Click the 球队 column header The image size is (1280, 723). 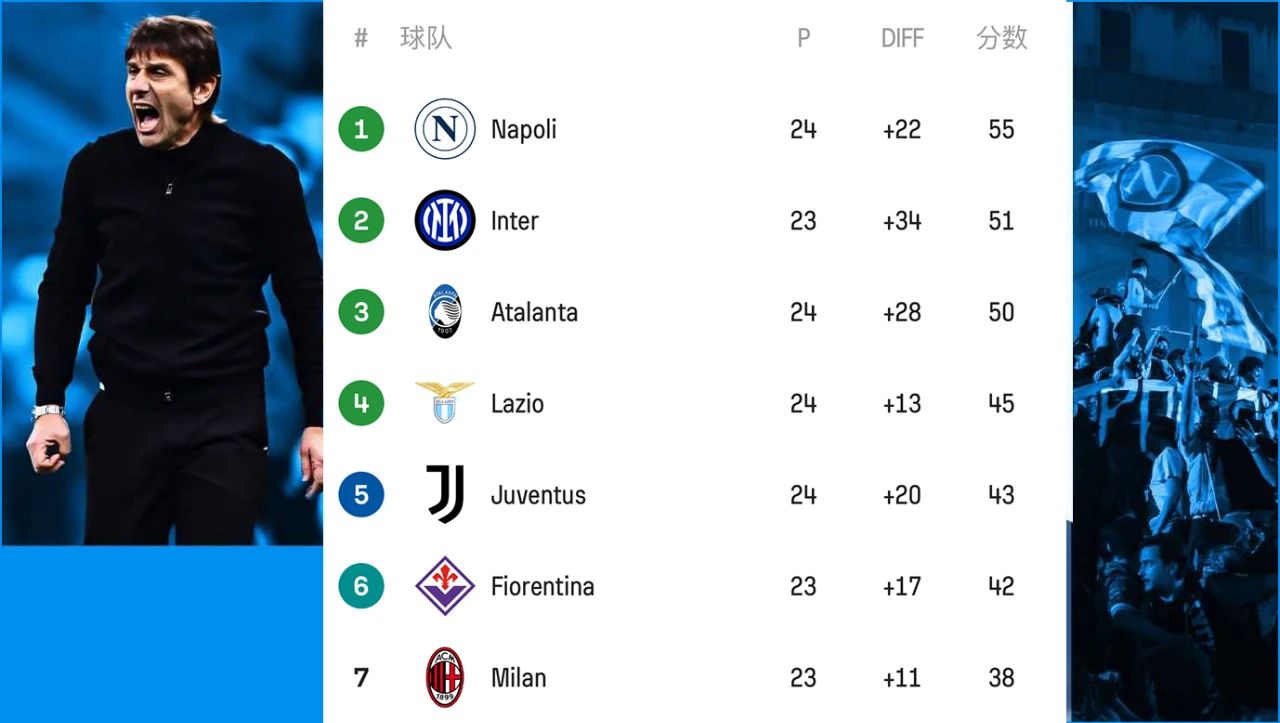426,38
